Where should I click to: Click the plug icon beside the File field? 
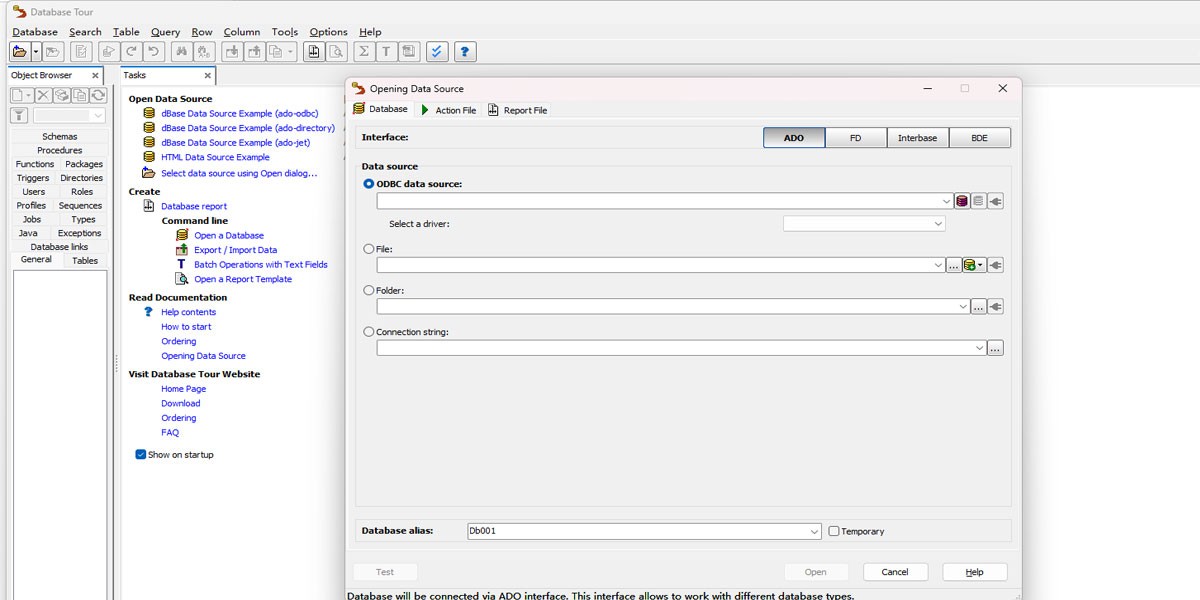pyautogui.click(x=995, y=265)
